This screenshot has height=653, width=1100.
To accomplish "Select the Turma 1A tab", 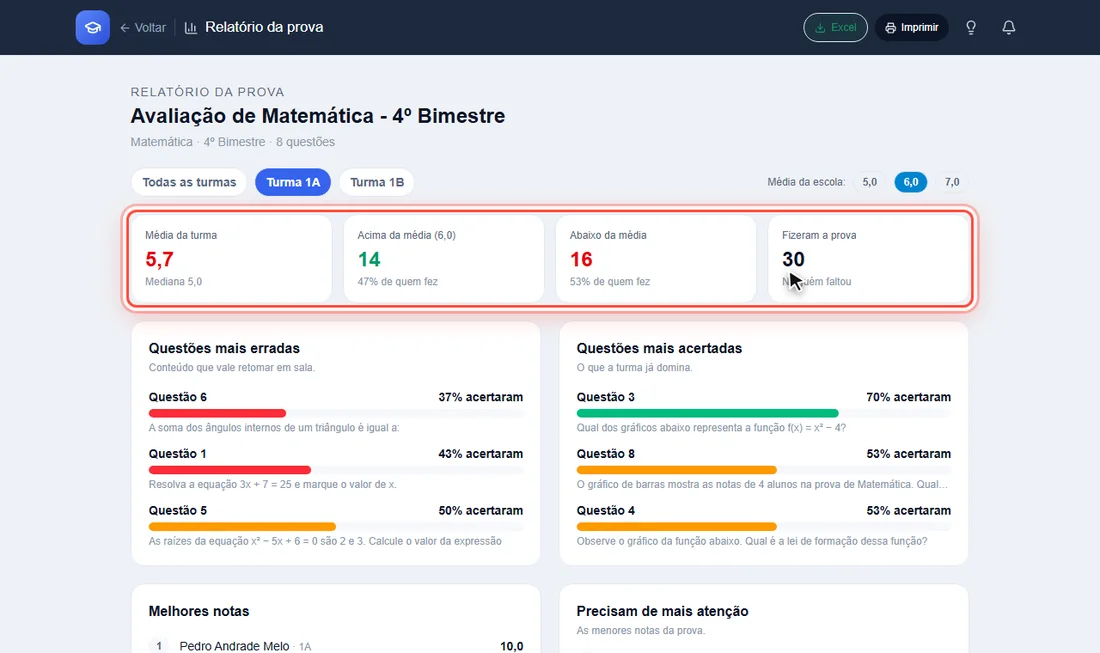I will [293, 182].
